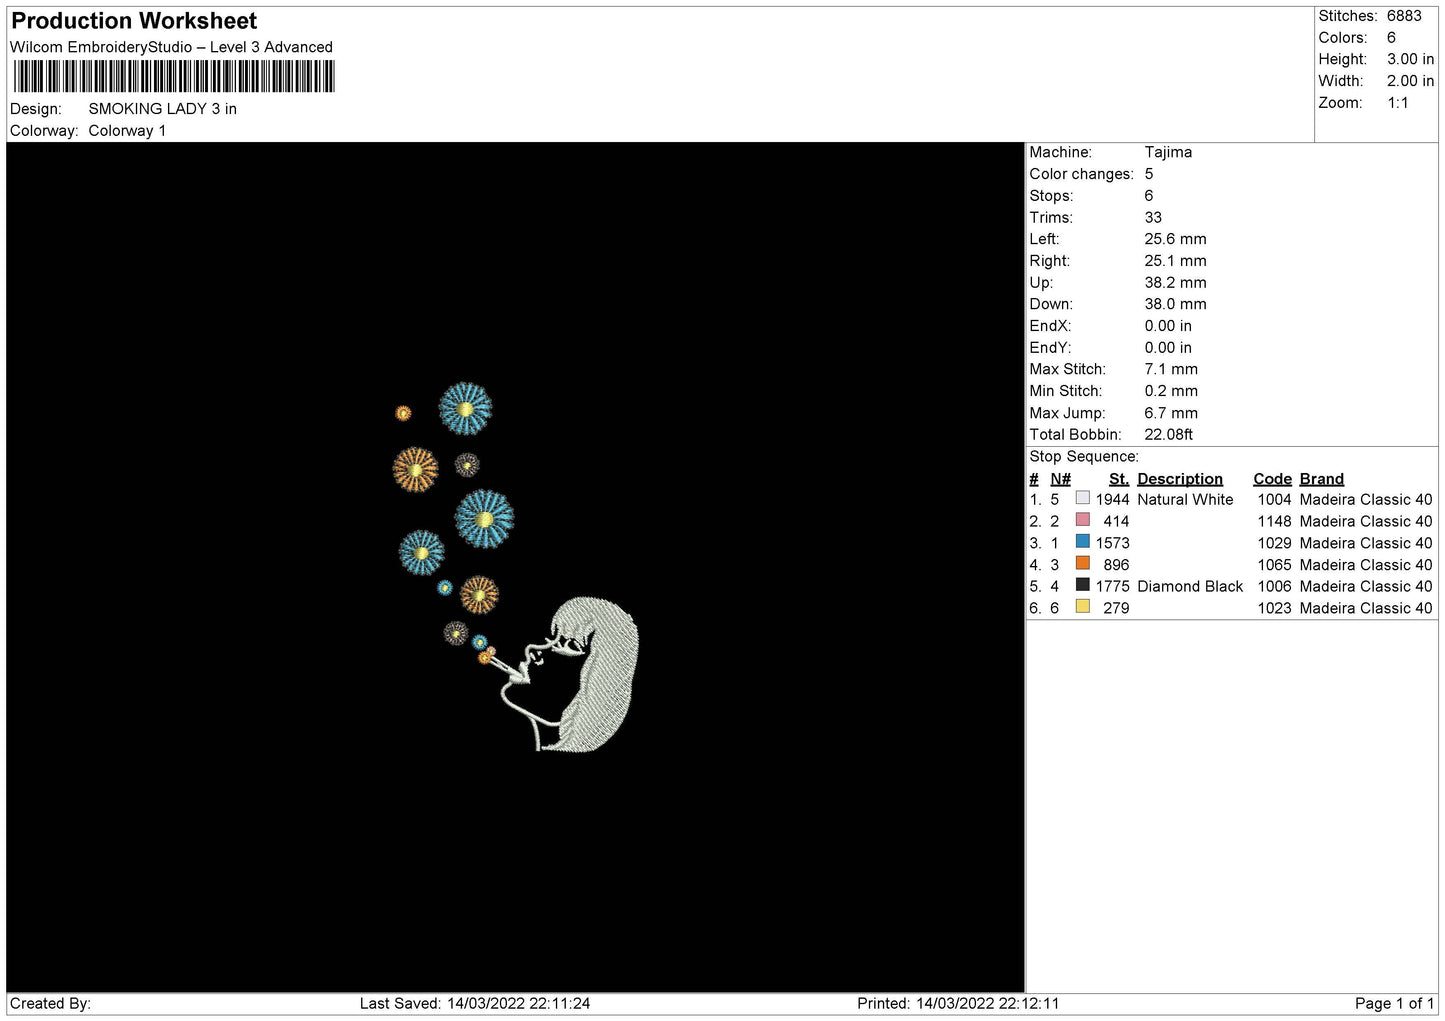
Task: Click the large orange flower on the left
Action: 415,469
